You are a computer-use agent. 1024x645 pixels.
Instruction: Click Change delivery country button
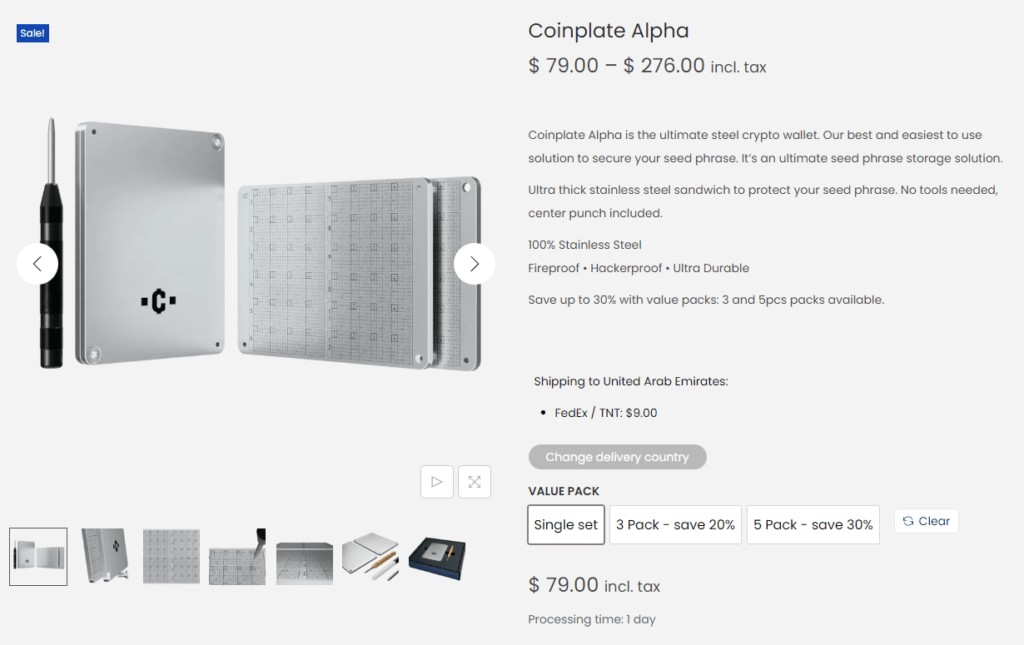(617, 457)
